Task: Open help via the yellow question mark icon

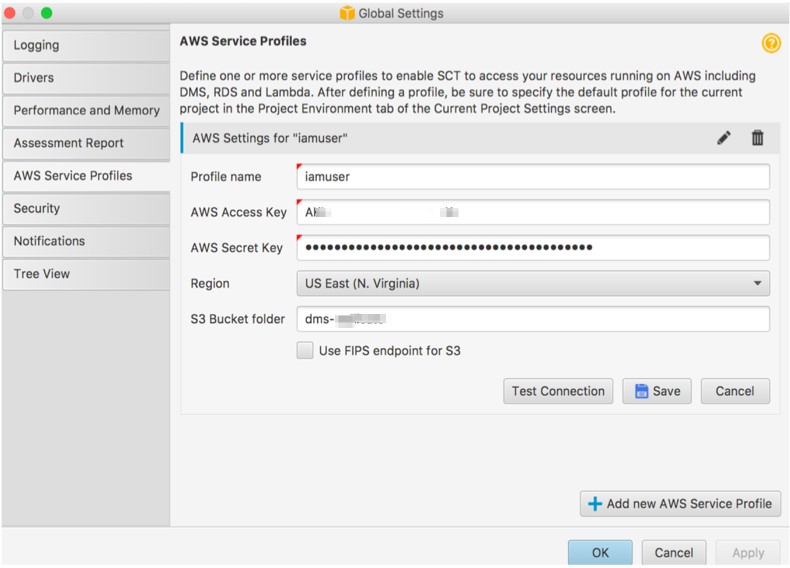Action: coord(771,43)
